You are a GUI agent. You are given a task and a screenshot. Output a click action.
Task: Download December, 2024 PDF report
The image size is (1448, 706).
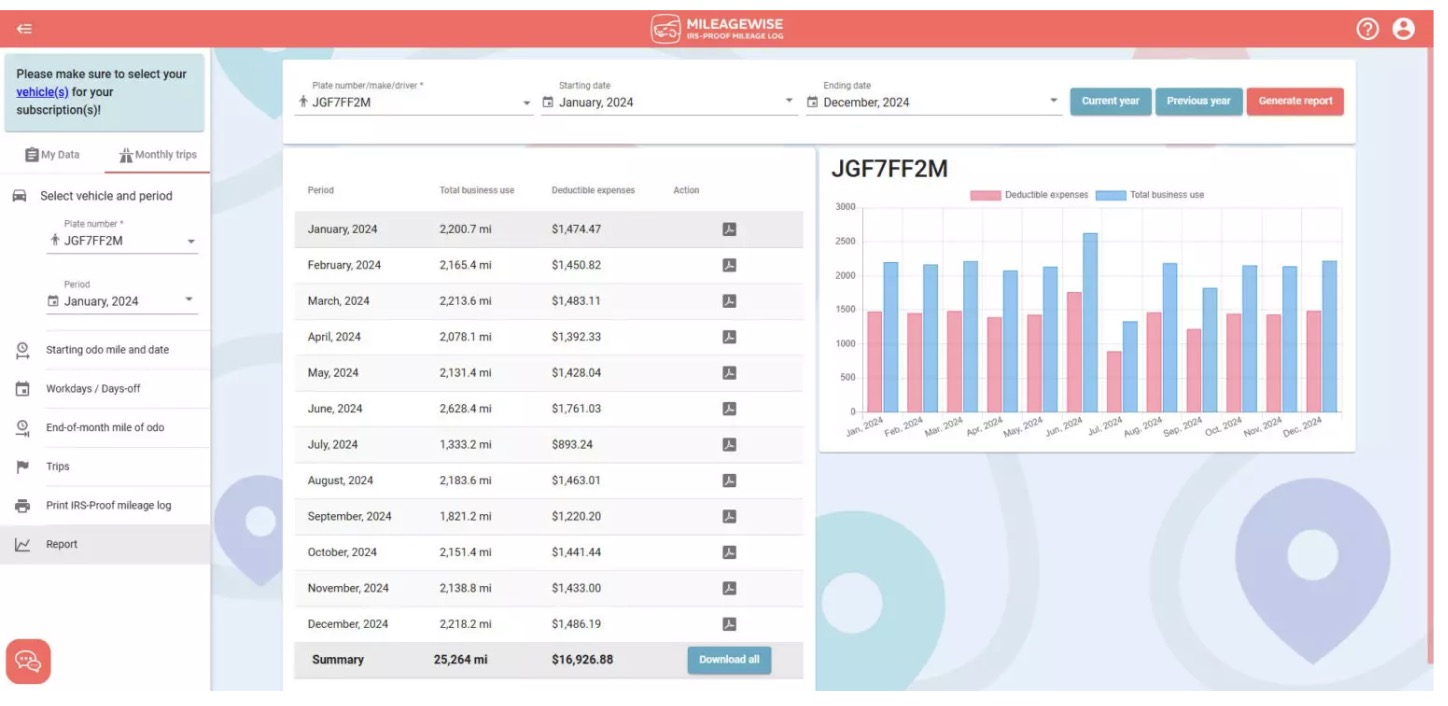(x=729, y=624)
